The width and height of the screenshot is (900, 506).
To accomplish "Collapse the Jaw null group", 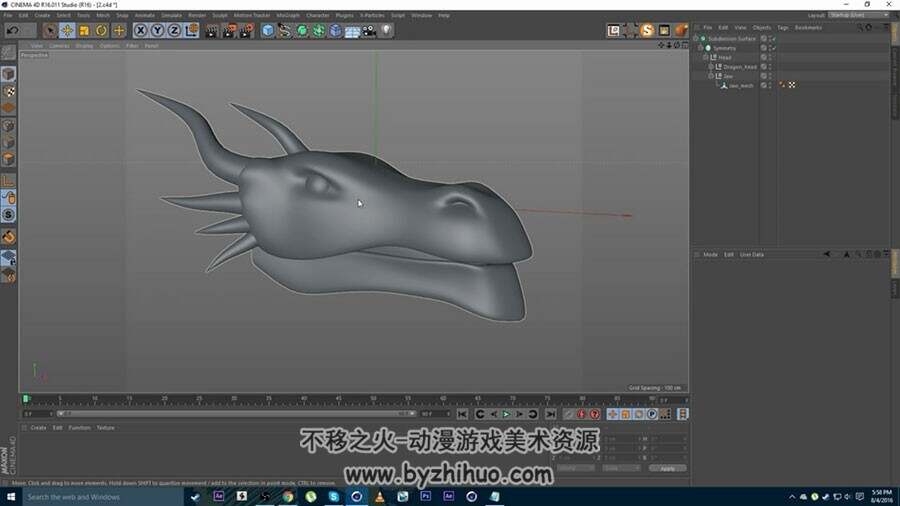I will [x=711, y=76].
